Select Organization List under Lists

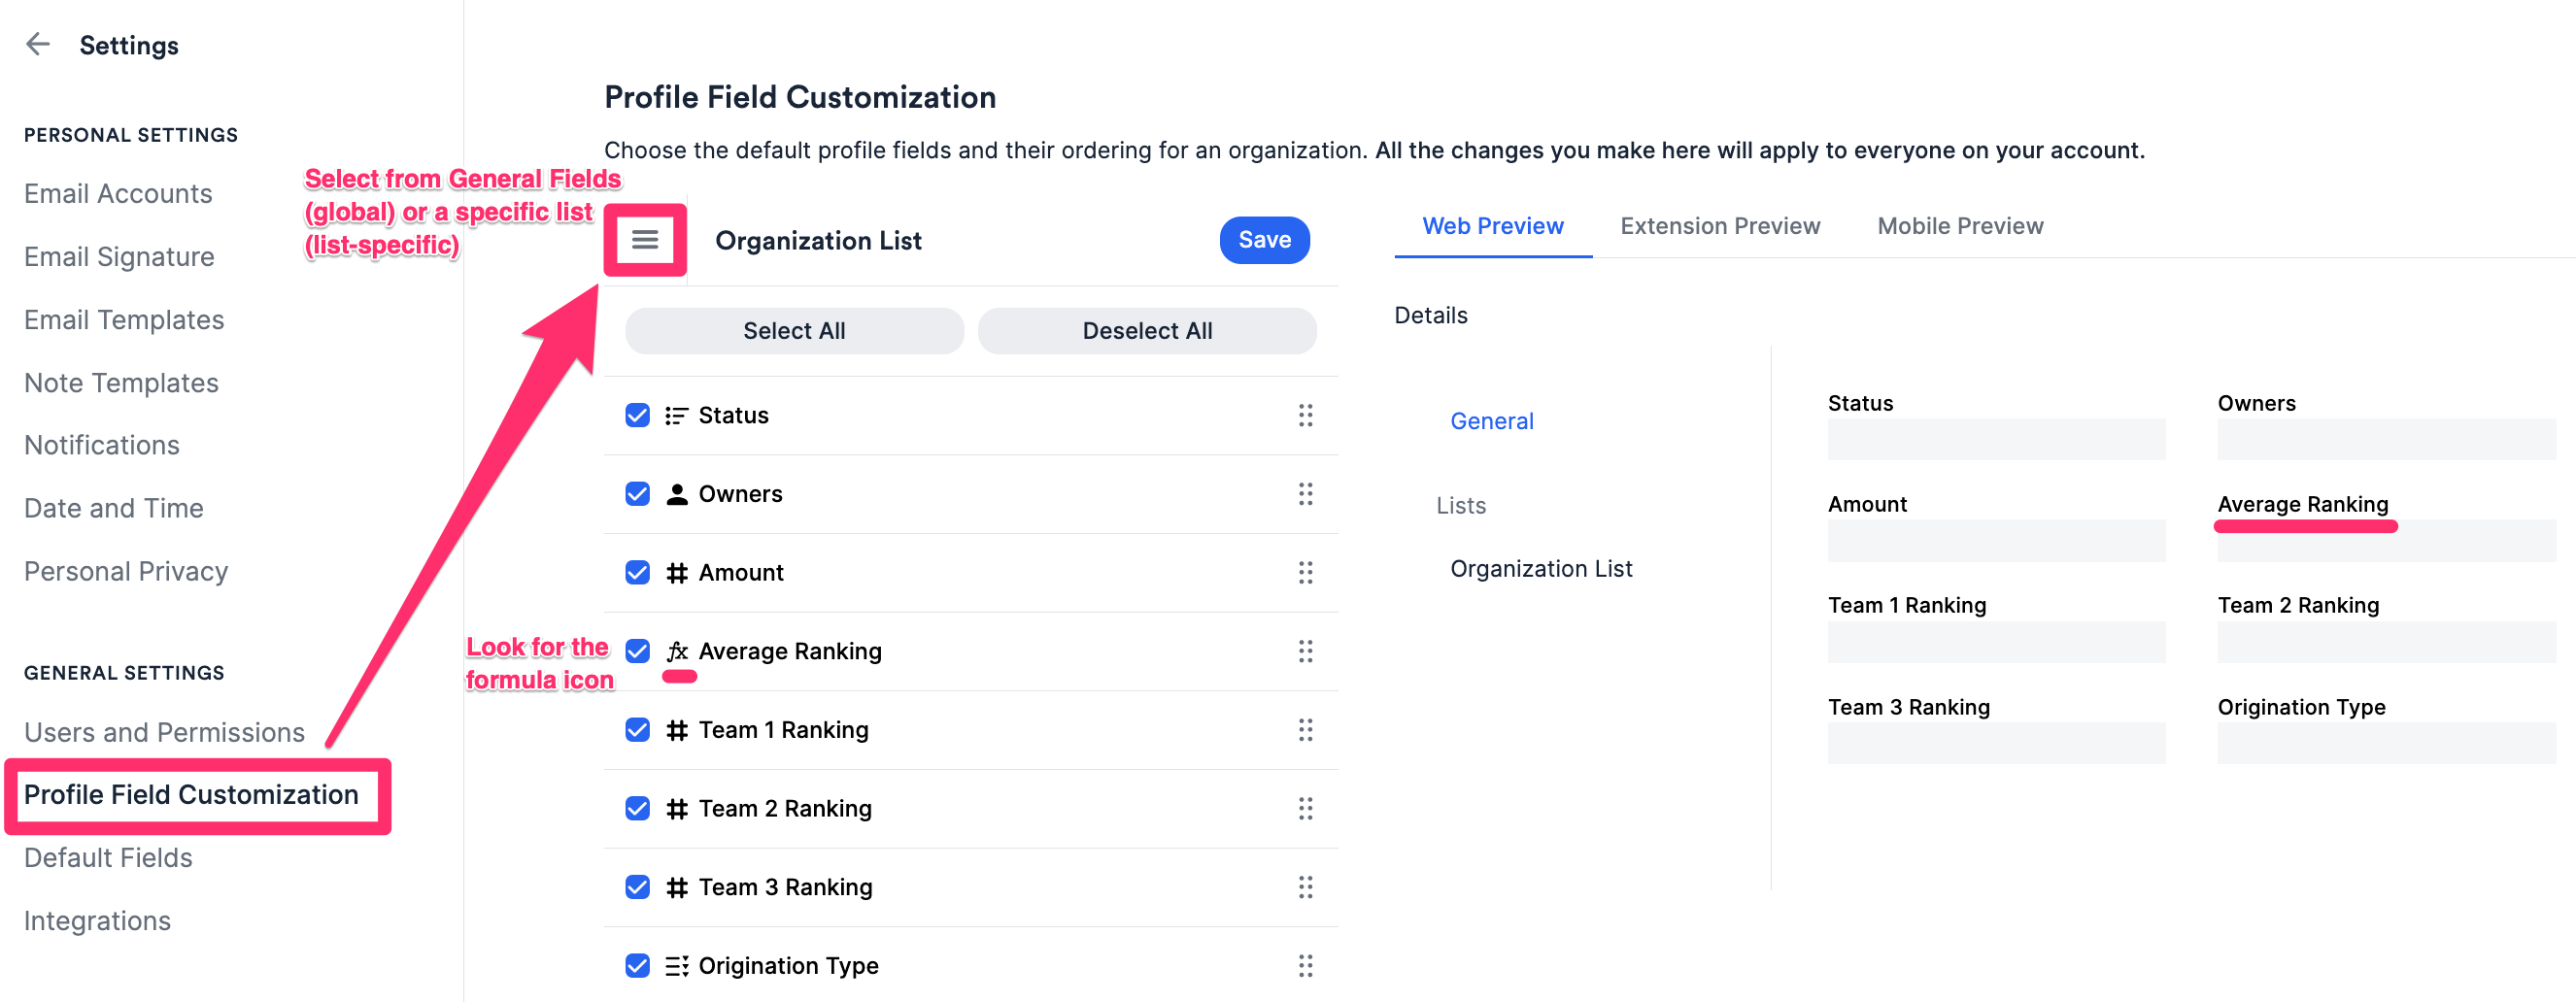[x=1540, y=568]
